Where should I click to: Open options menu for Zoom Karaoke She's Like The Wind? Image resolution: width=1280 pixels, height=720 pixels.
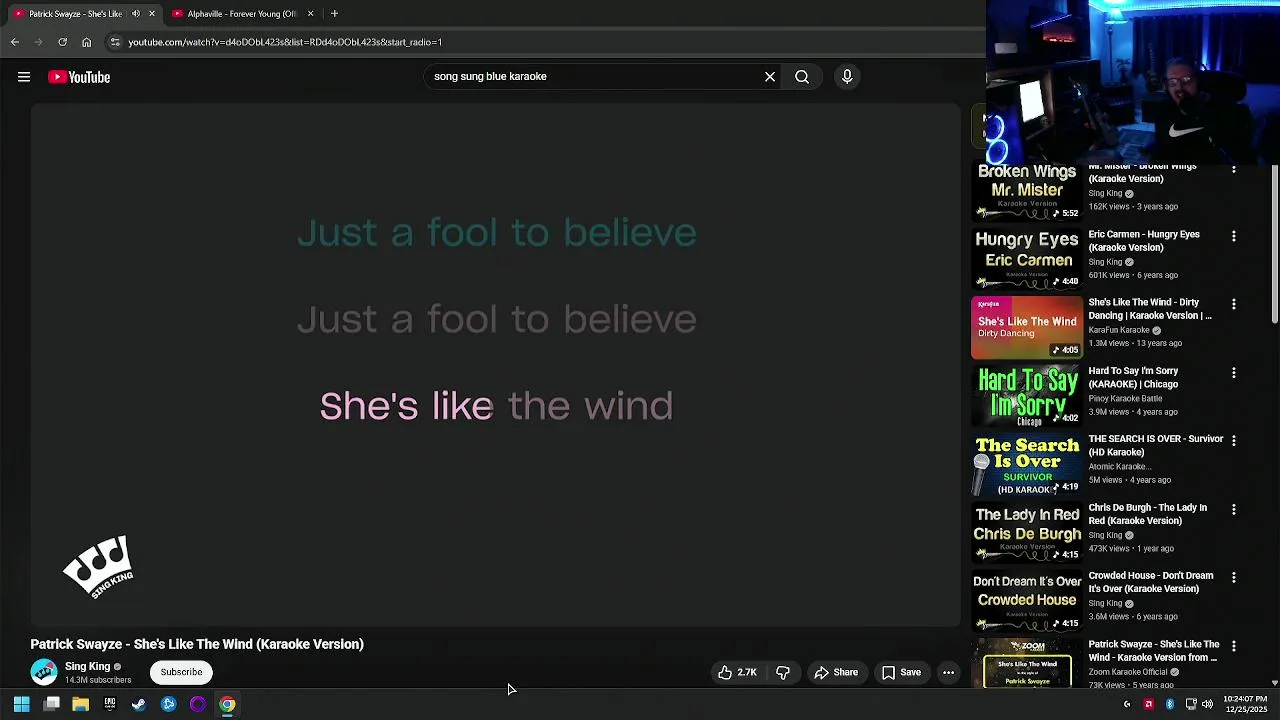(x=1234, y=646)
